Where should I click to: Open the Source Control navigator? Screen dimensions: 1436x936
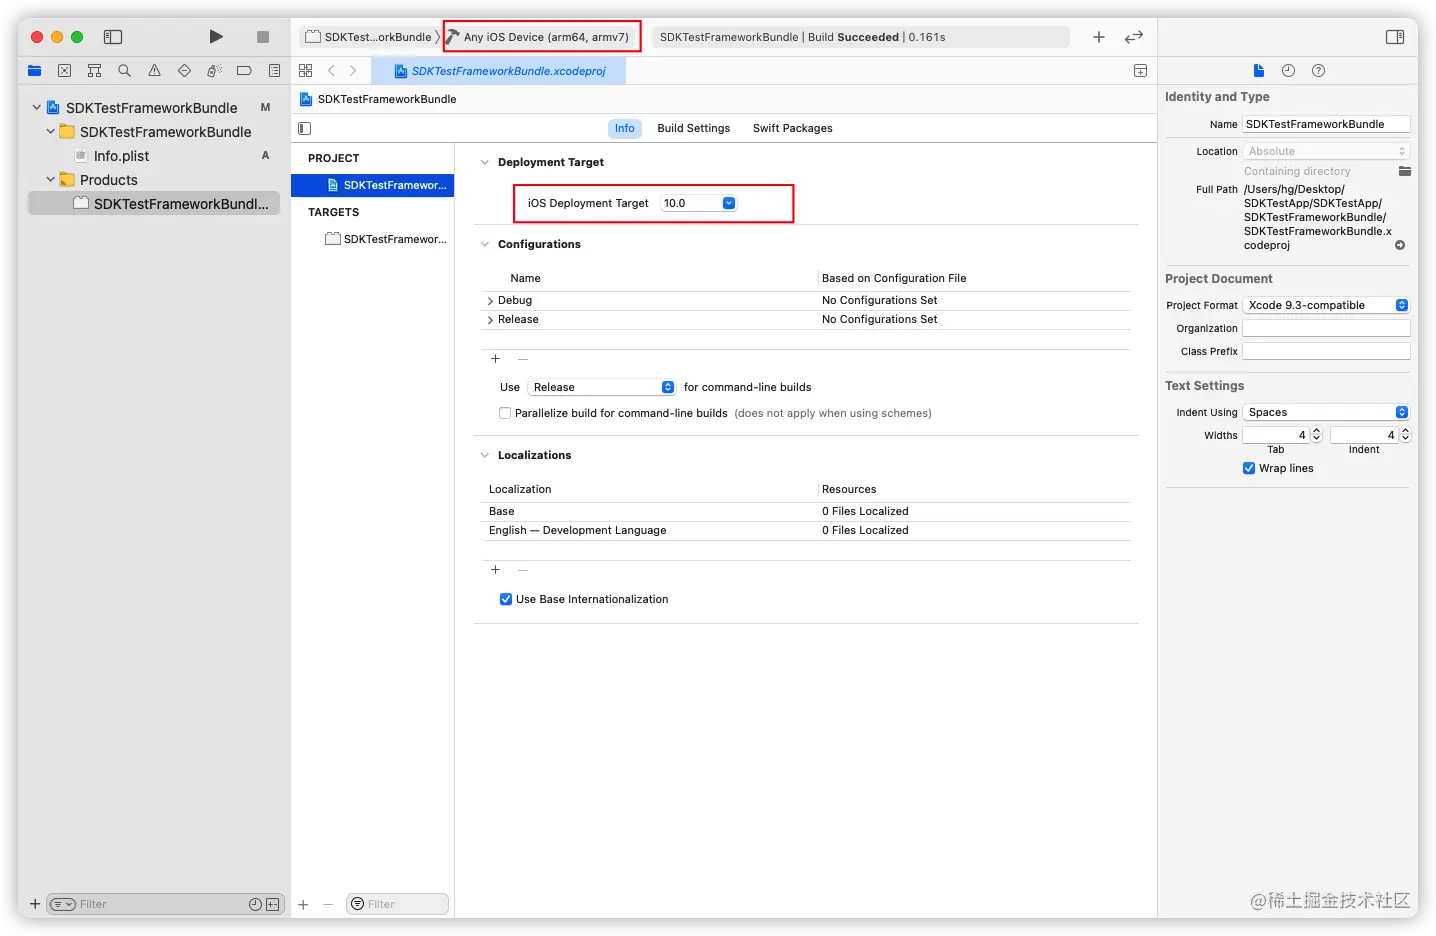[x=65, y=71]
